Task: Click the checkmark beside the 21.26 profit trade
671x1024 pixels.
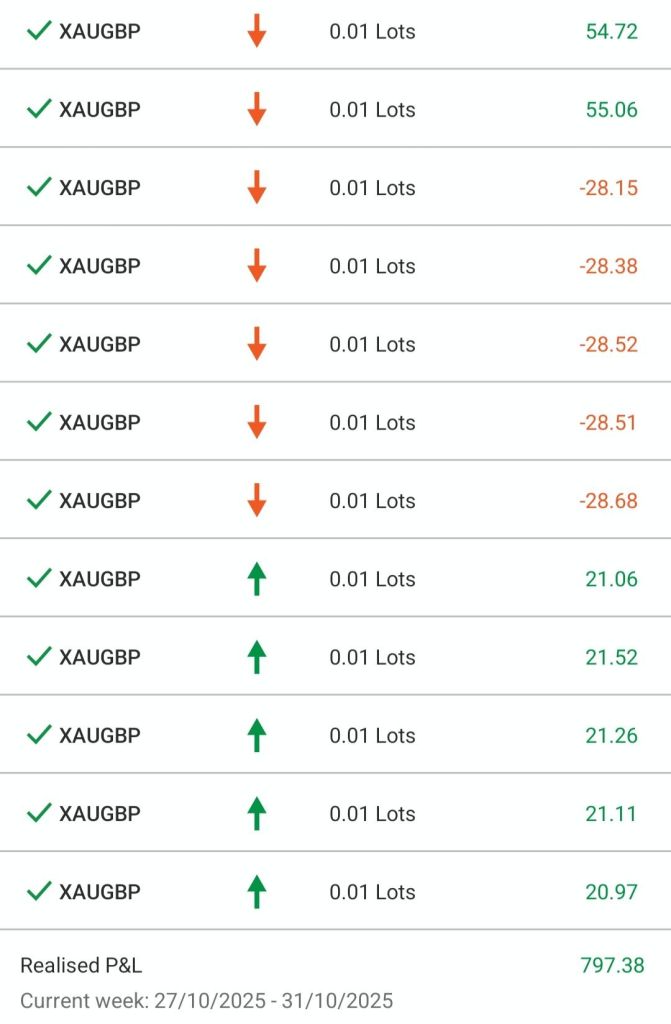Action: (x=39, y=734)
